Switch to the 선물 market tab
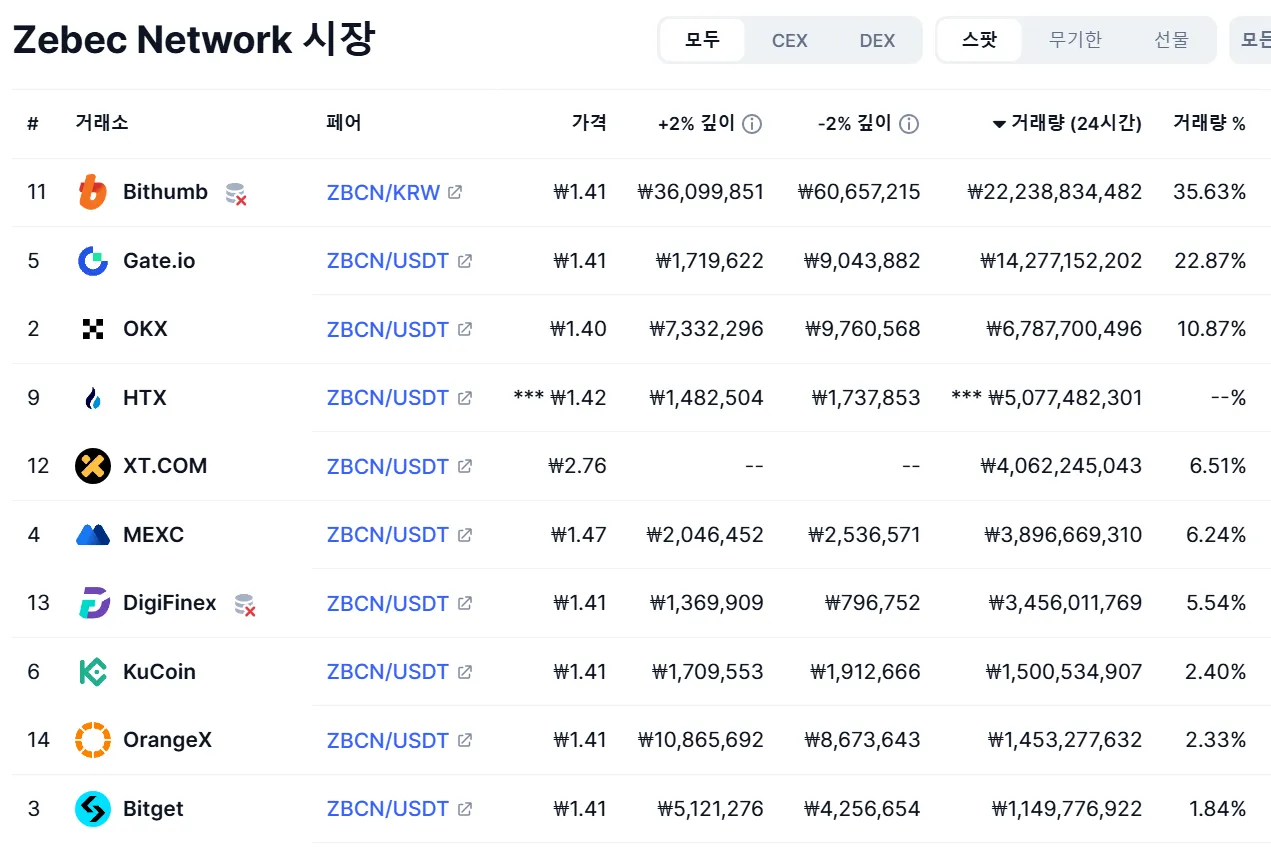1271x853 pixels. coord(1171,40)
